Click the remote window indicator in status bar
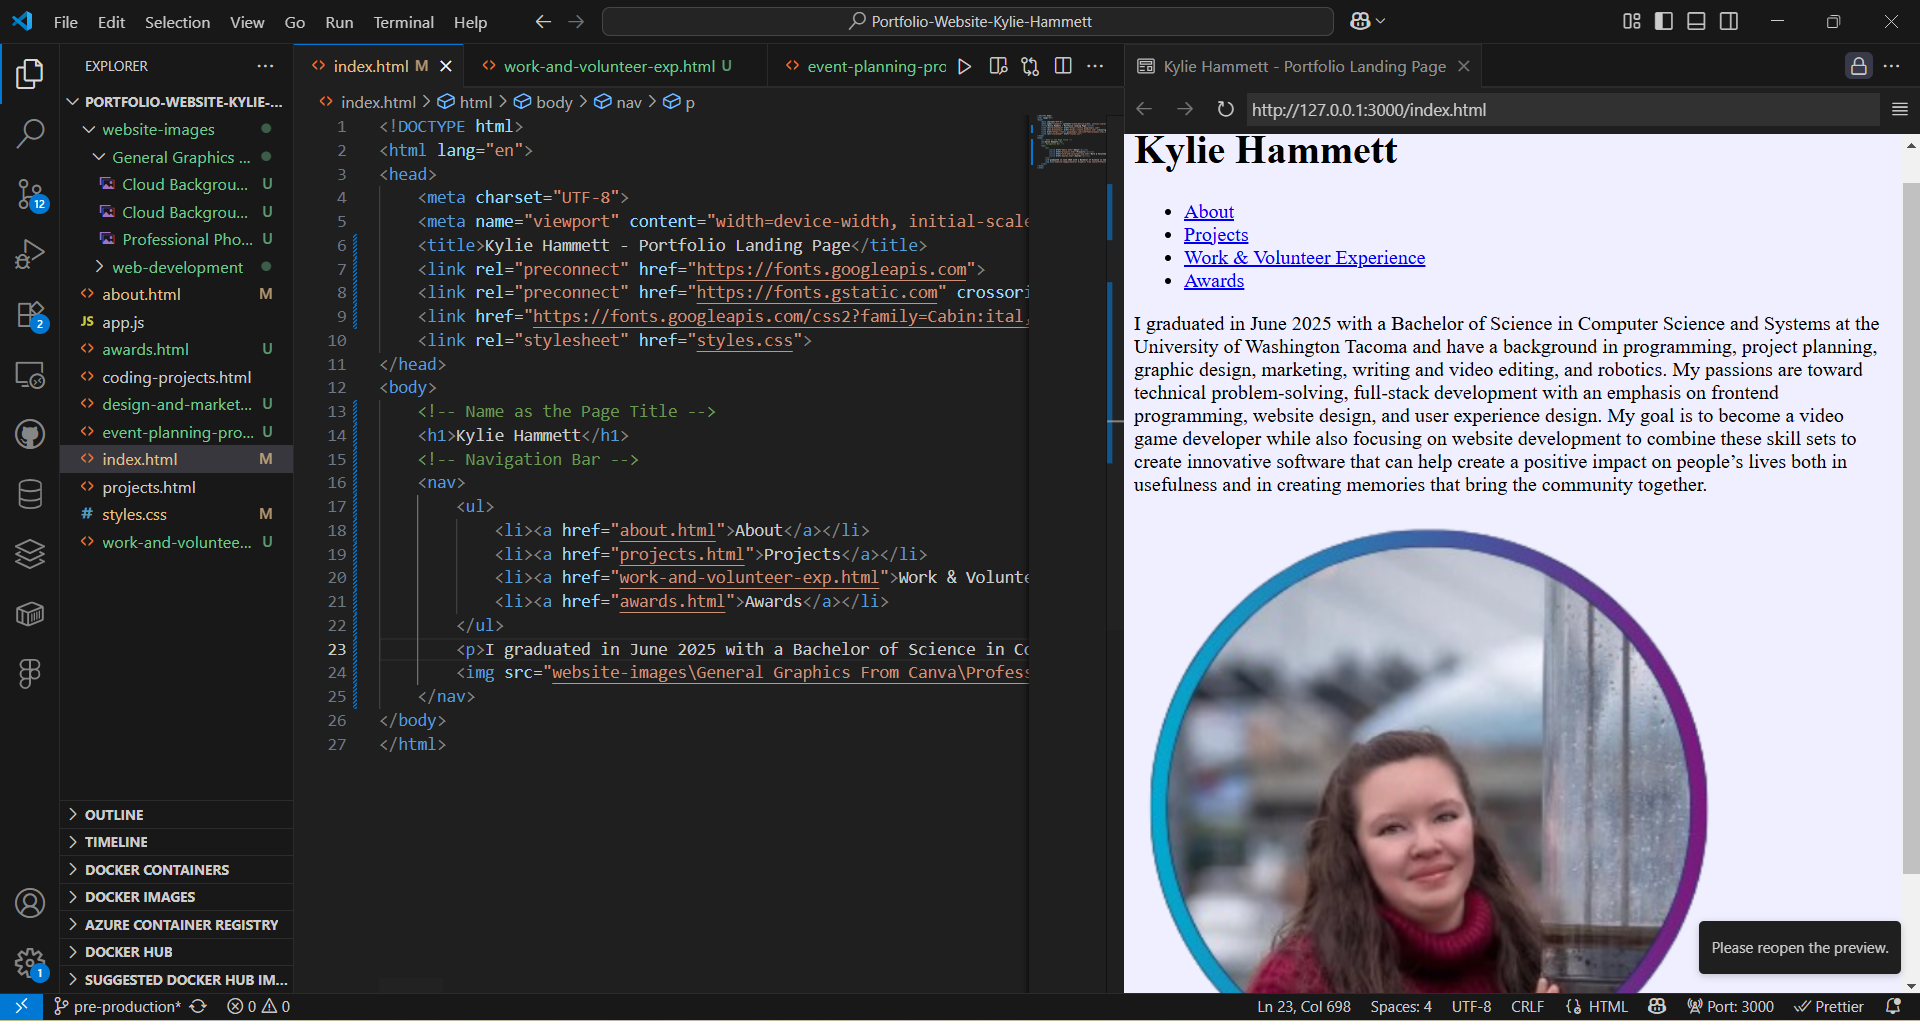1920x1021 pixels. coord(21,1006)
